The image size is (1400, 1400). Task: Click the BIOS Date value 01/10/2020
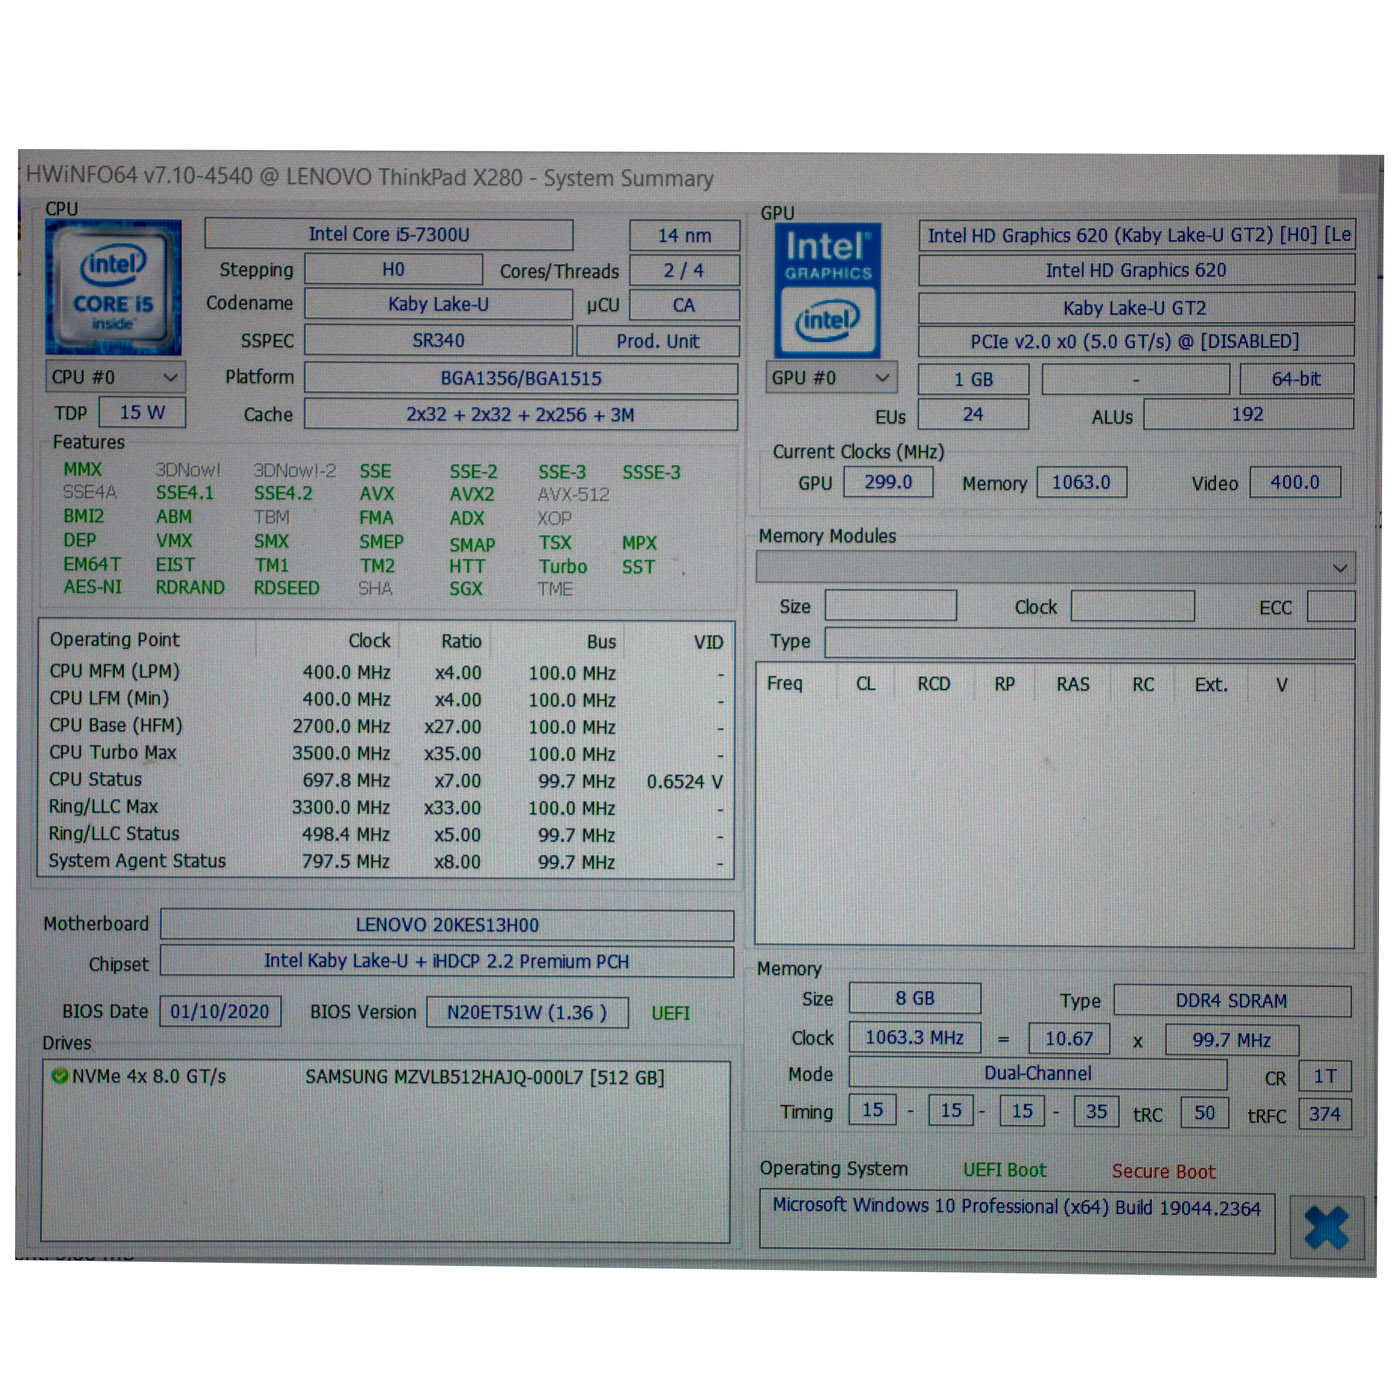click(220, 1011)
